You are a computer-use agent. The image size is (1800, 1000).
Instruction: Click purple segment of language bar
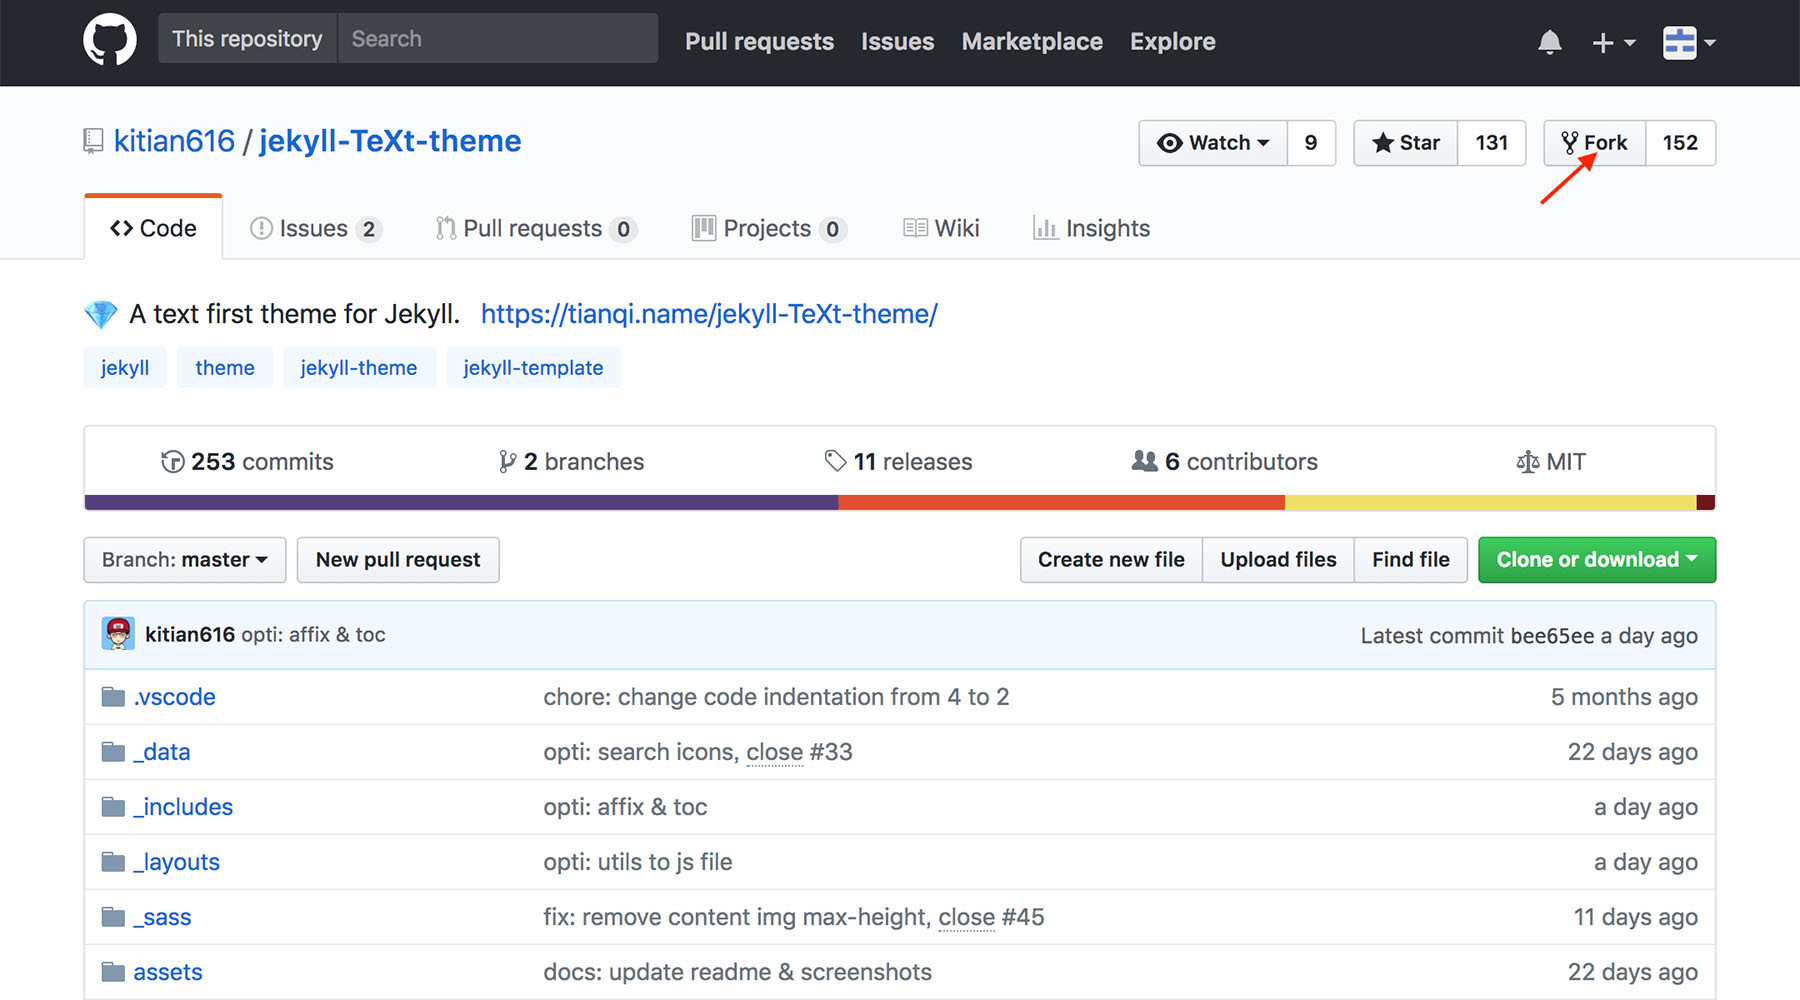[x=461, y=503]
